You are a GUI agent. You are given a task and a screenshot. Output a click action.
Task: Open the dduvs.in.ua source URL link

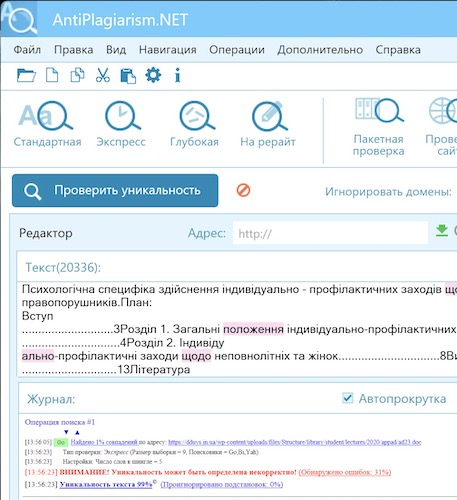point(295,442)
